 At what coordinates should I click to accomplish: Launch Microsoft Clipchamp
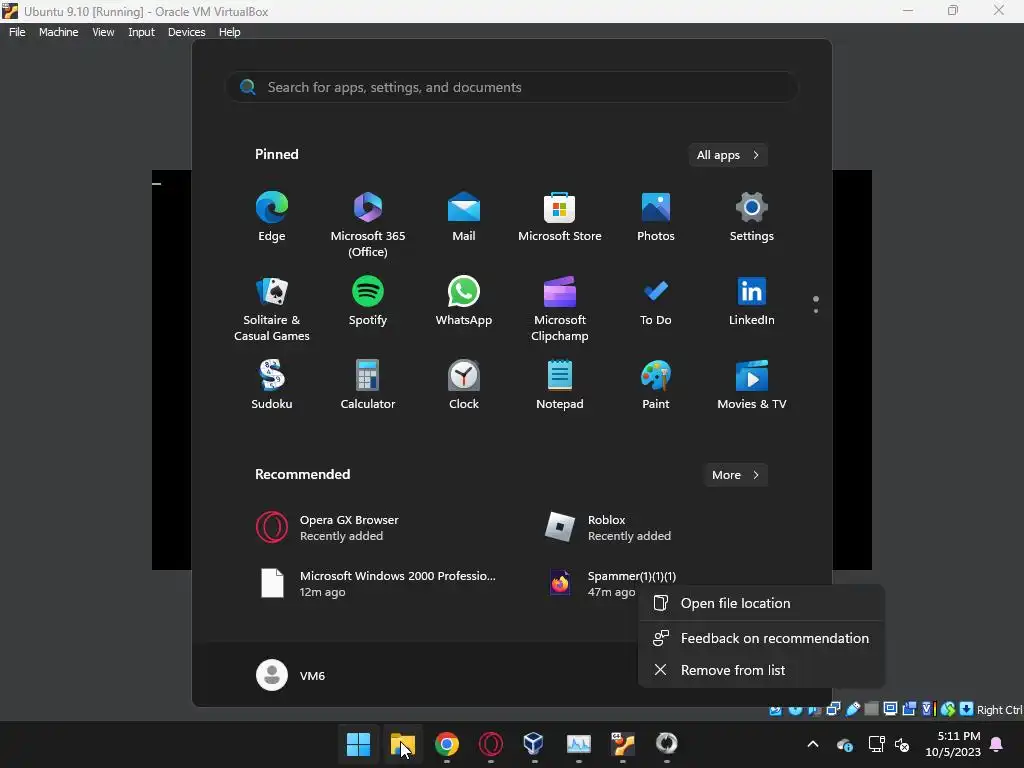(x=560, y=308)
